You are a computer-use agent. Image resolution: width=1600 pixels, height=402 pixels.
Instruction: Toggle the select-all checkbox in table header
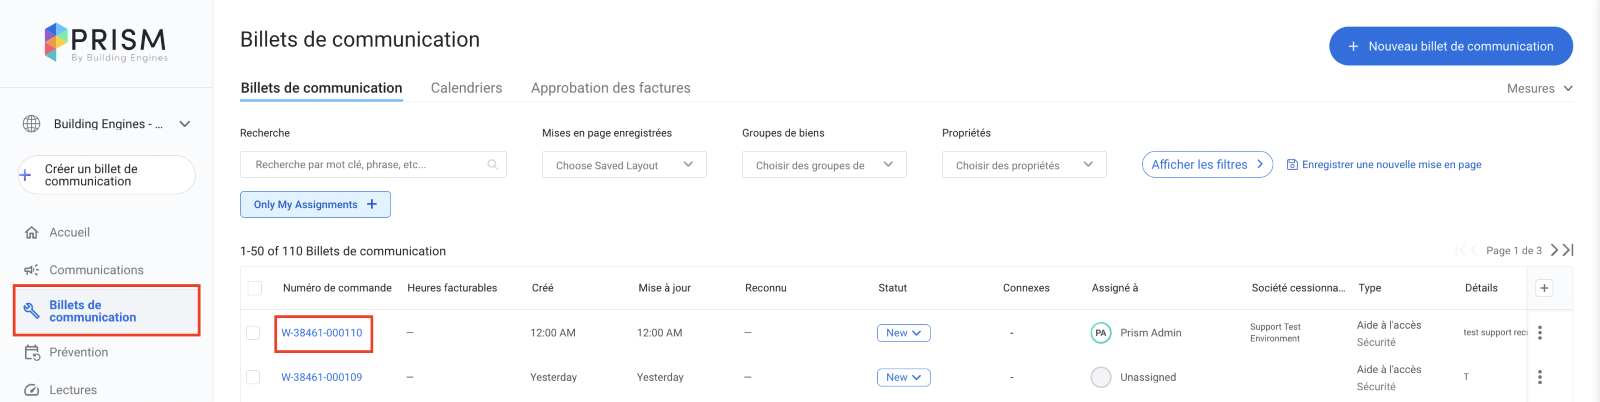(254, 288)
